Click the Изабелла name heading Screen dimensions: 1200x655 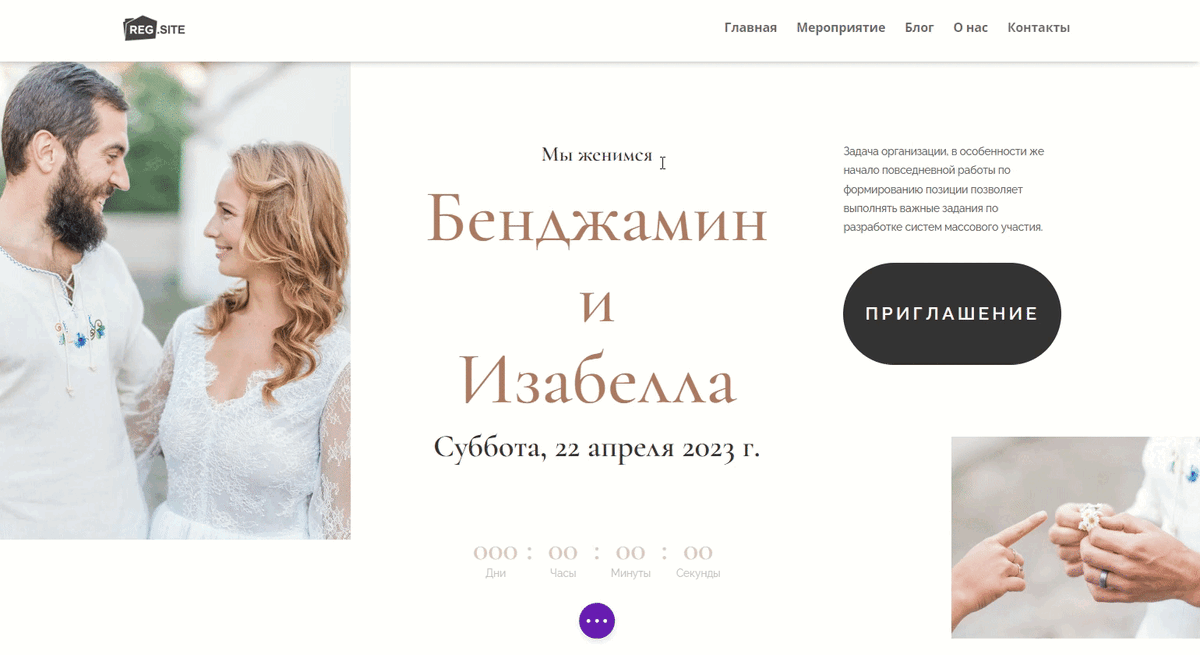597,381
